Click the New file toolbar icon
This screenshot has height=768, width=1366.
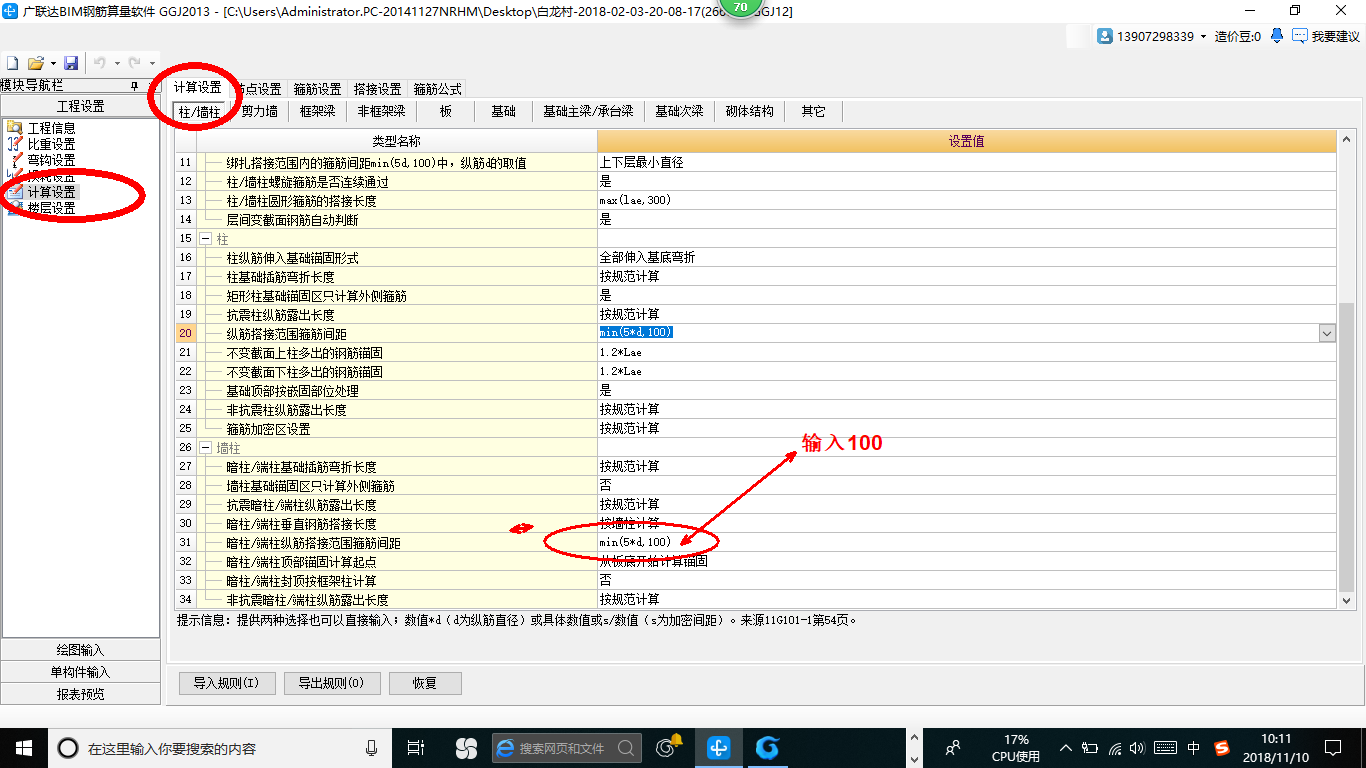pyautogui.click(x=13, y=63)
